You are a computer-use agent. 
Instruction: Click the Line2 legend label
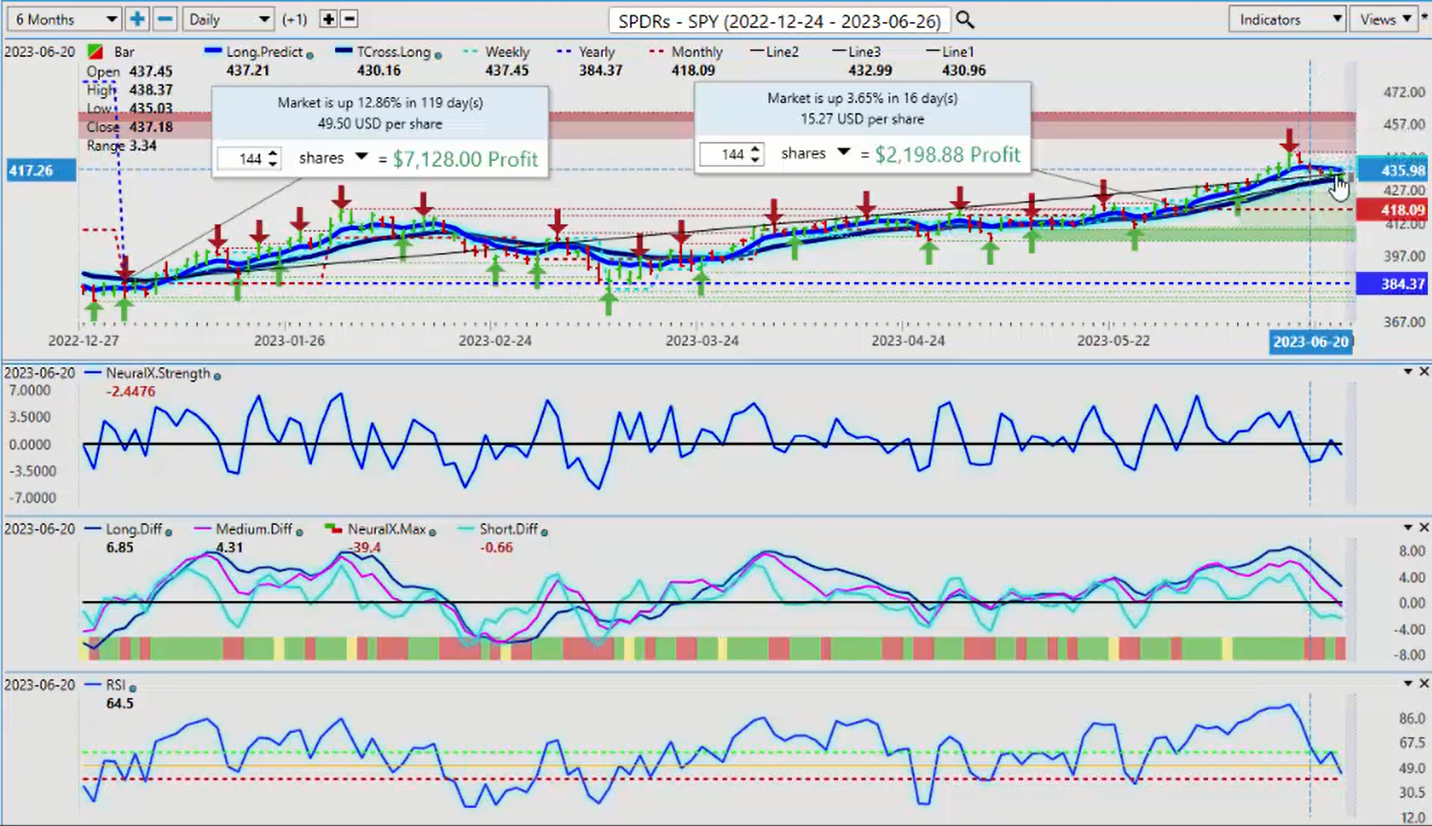coord(781,52)
